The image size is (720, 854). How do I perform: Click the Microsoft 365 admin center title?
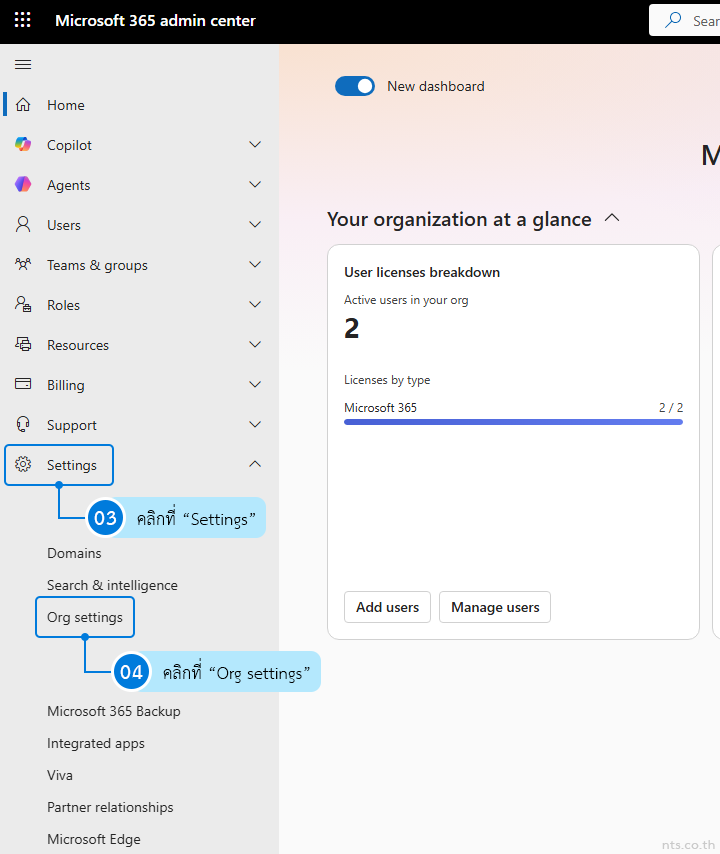pos(155,21)
